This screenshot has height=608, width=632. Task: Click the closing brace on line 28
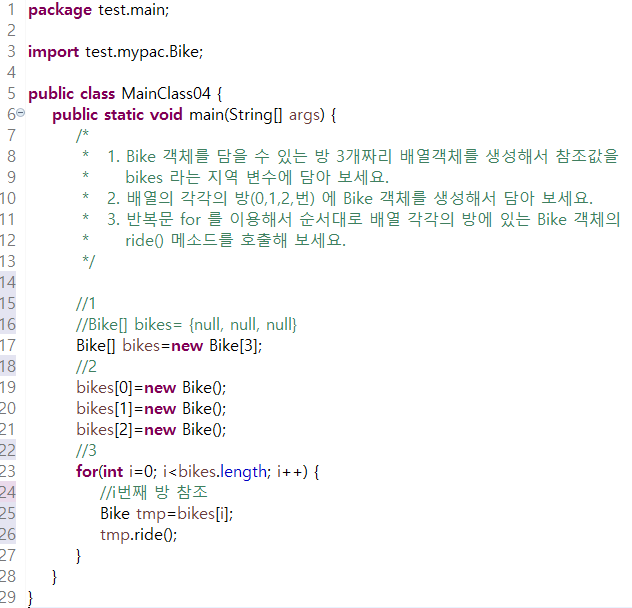click(x=55, y=577)
